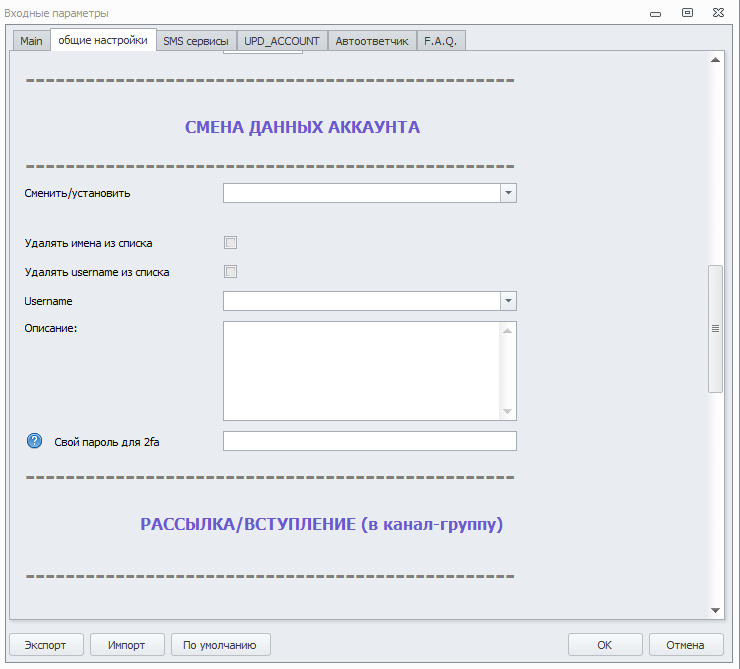Click the 'Свой пароль для 2fa' label

[107, 442]
